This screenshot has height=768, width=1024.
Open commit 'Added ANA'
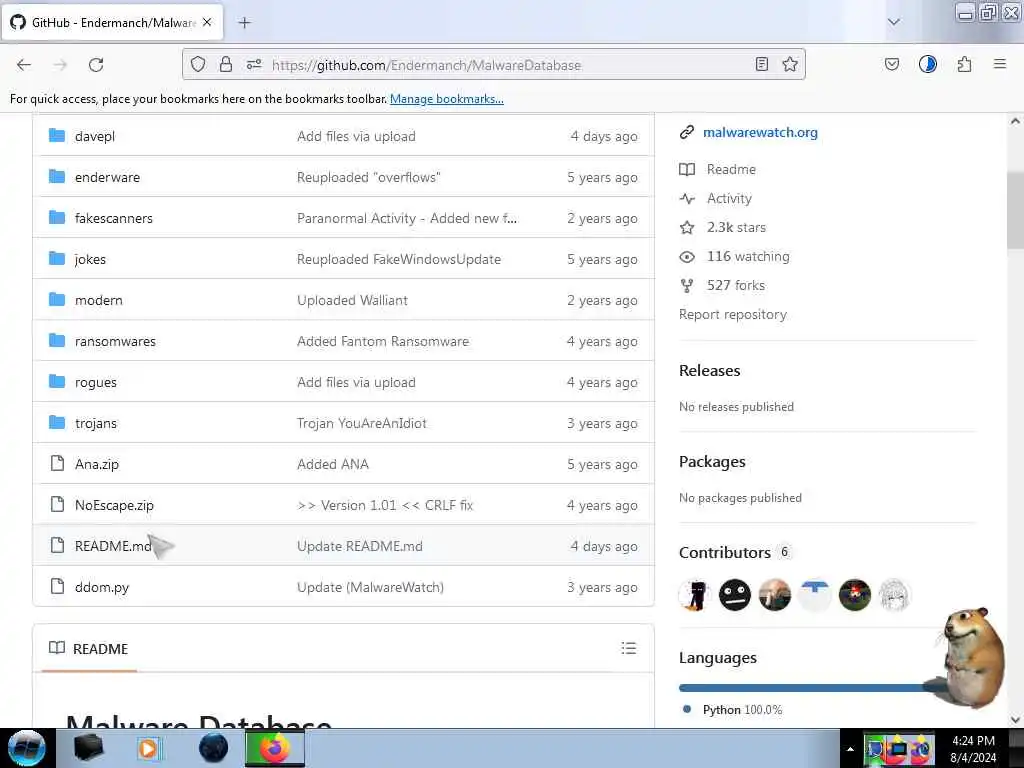point(332,464)
